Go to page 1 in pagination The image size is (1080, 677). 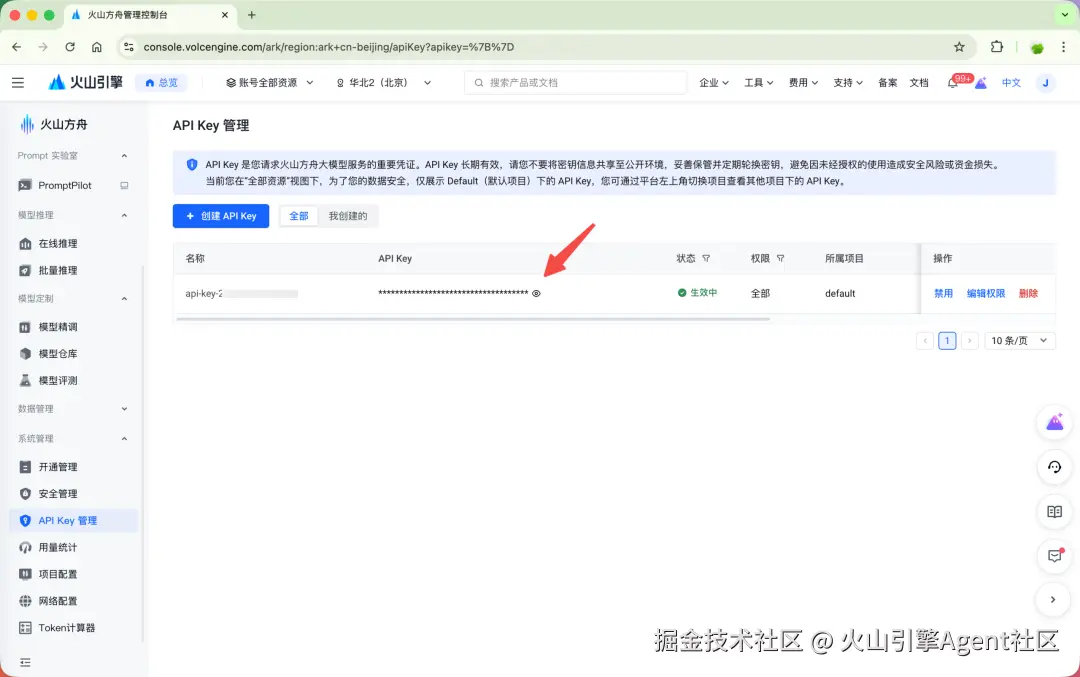947,340
